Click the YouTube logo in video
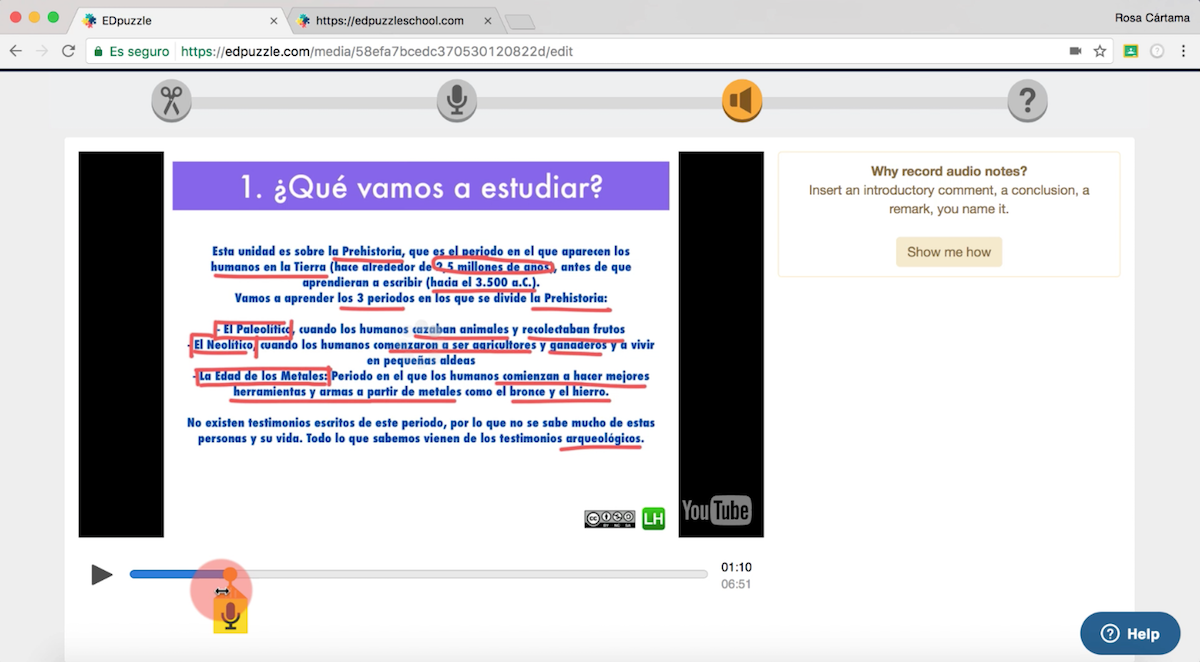 [715, 511]
